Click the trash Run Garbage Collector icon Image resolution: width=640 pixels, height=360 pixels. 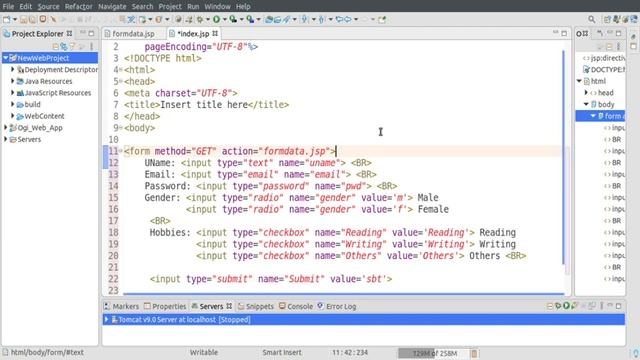click(x=474, y=353)
